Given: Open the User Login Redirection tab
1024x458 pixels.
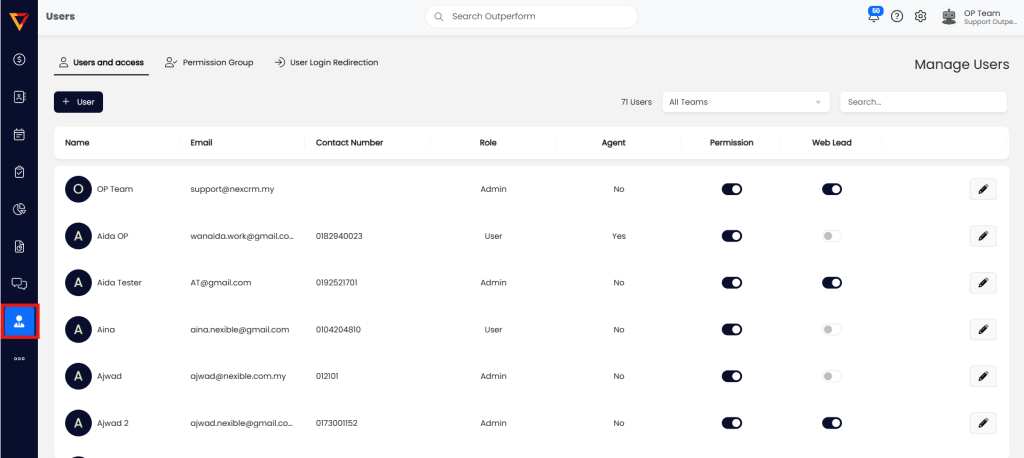Looking at the screenshot, I should 326,63.
